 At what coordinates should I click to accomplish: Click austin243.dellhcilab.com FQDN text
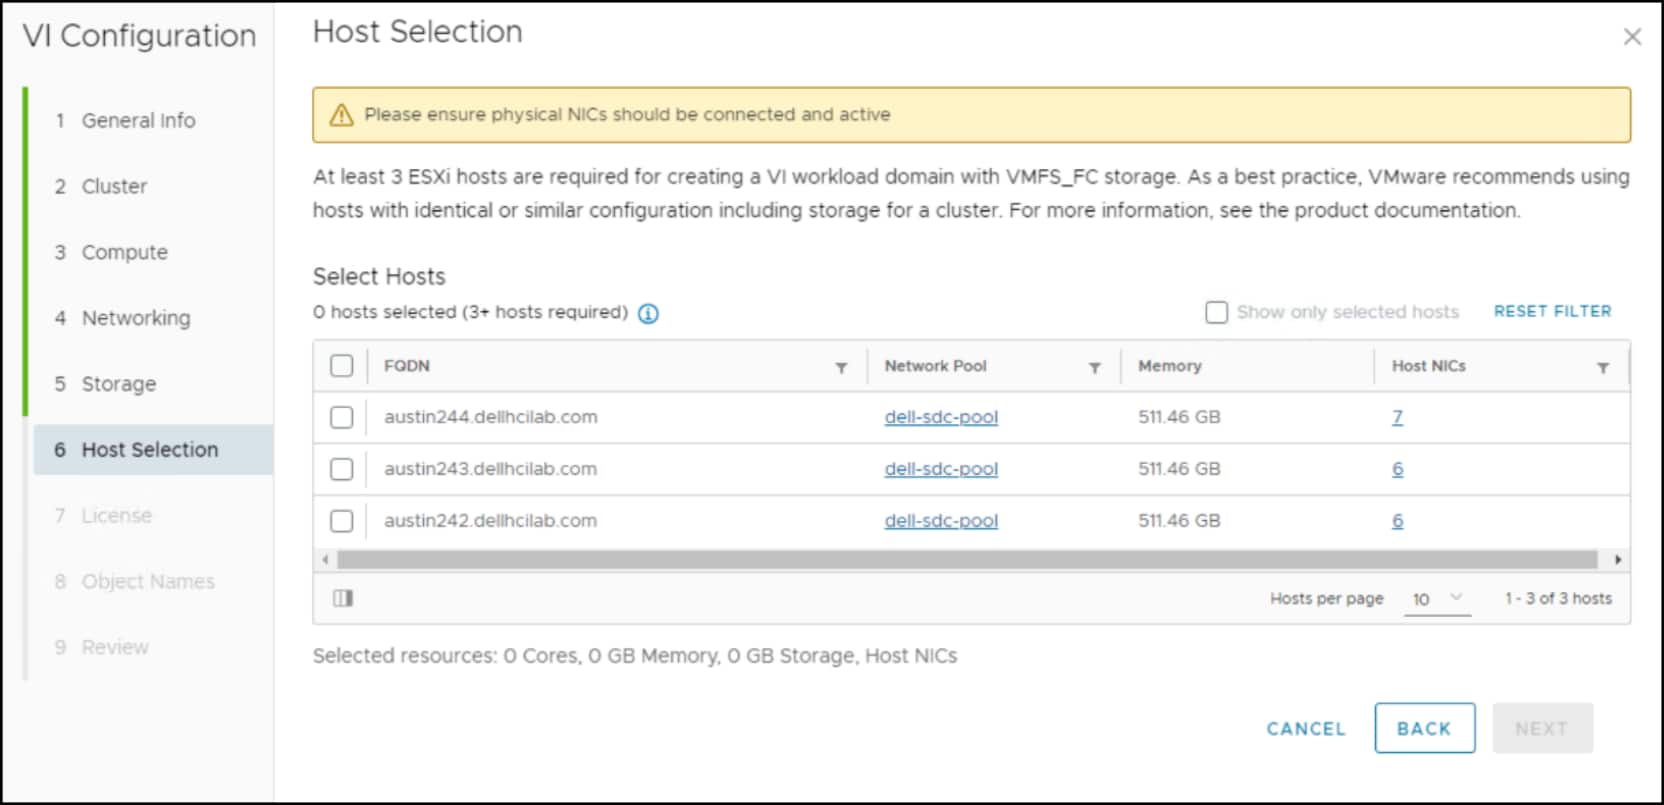coord(490,469)
